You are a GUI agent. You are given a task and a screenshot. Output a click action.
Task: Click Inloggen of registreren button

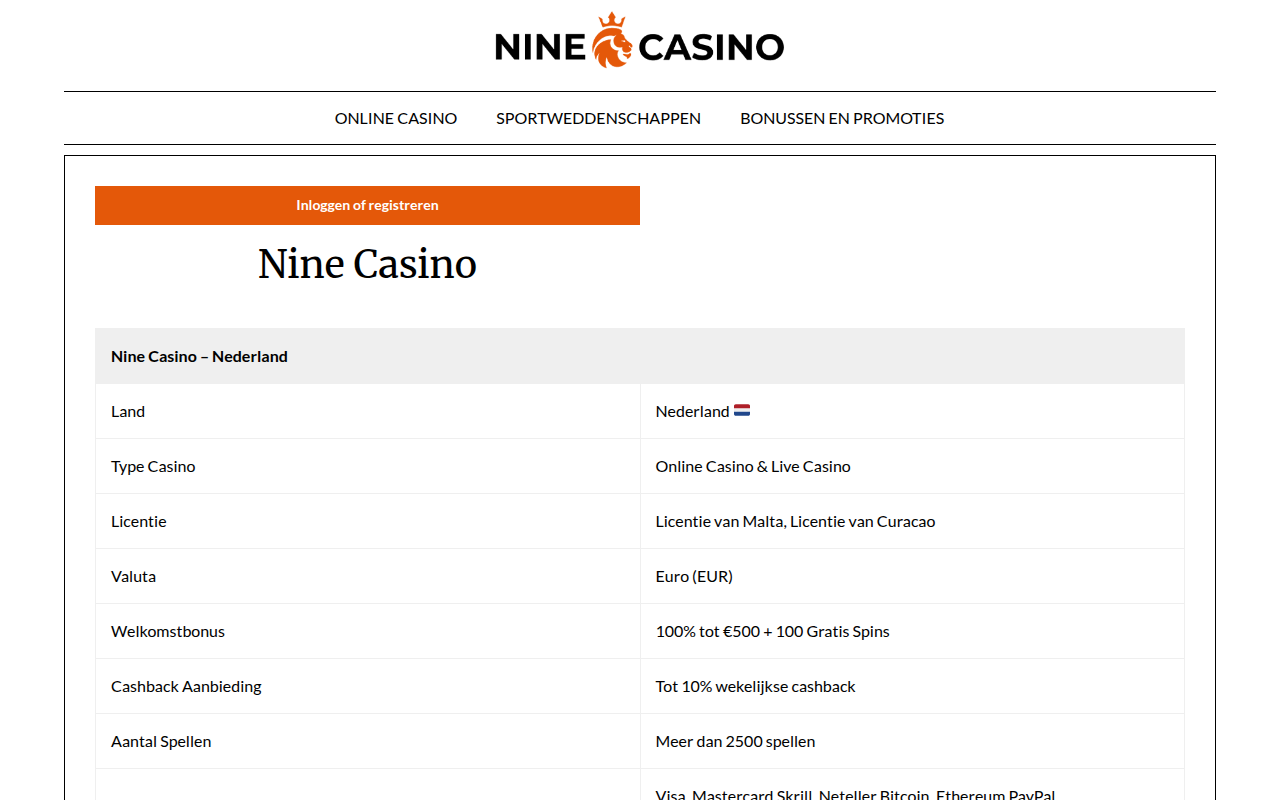(367, 205)
